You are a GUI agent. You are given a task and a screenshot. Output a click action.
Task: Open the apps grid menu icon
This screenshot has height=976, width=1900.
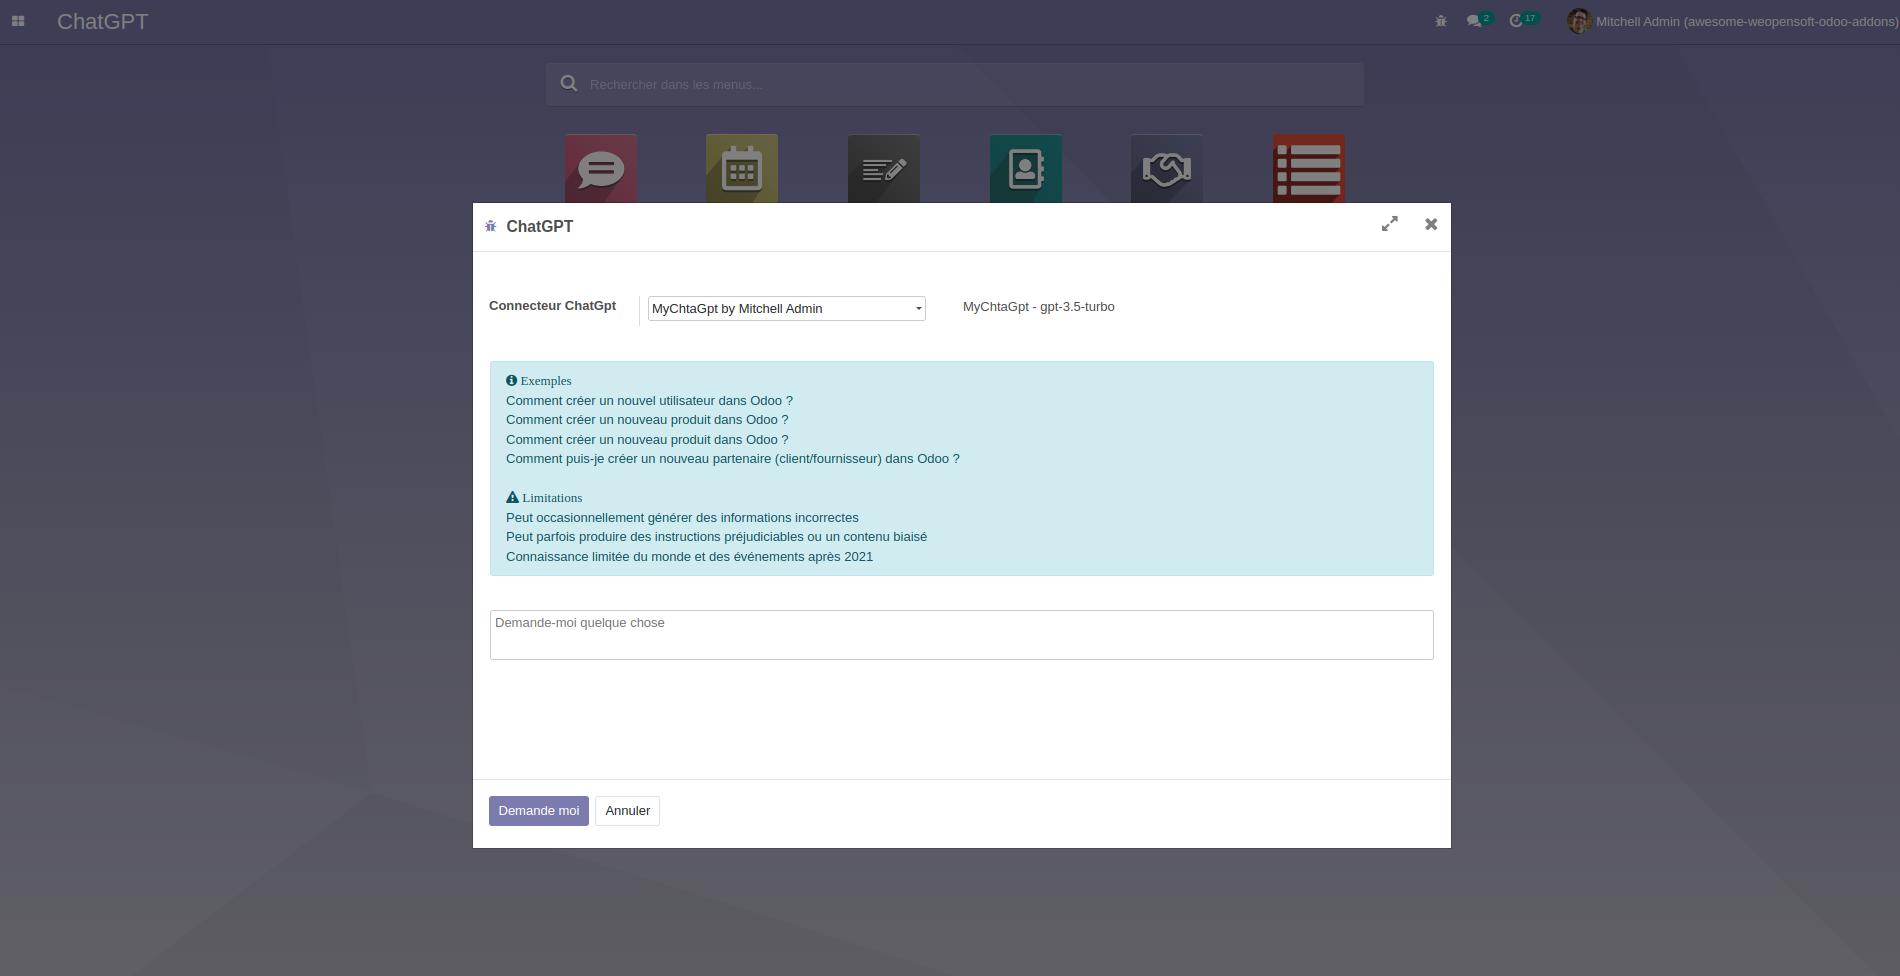(x=18, y=20)
